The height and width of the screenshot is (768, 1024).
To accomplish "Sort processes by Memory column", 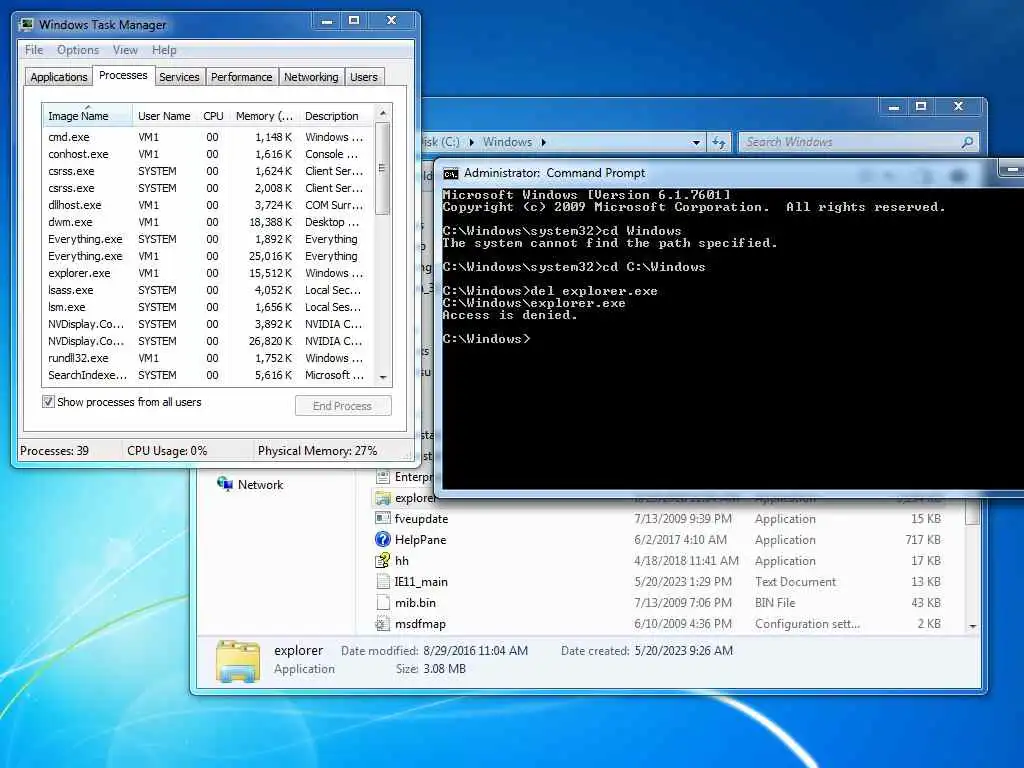I will click(264, 116).
